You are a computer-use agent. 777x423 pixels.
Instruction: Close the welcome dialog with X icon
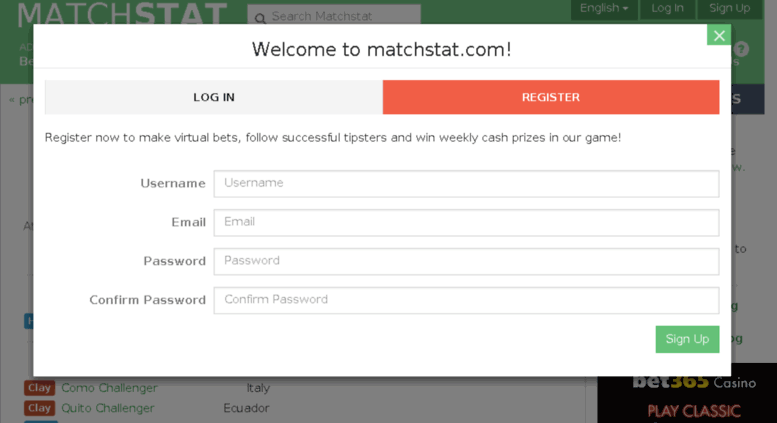pos(719,35)
